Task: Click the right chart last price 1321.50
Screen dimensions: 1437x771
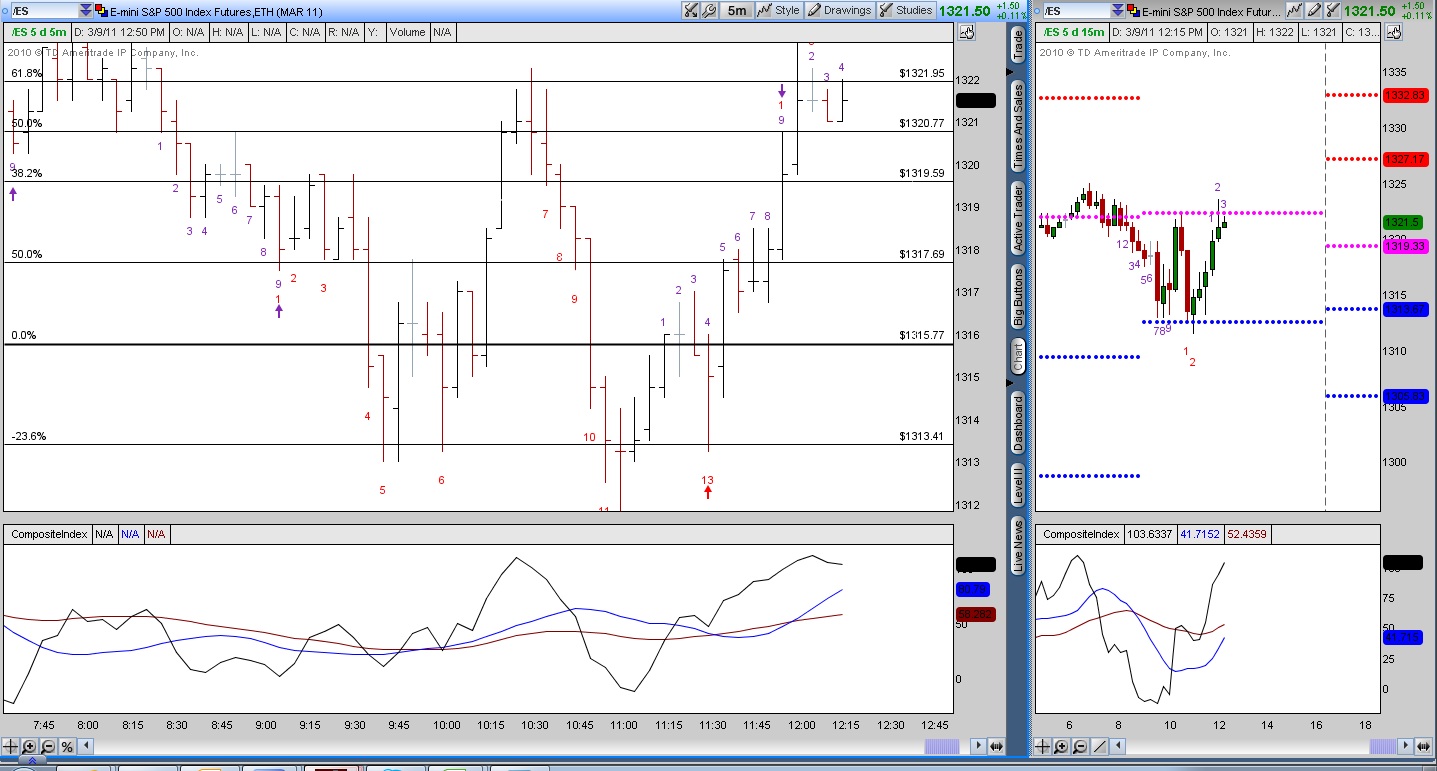Action: [x=1369, y=10]
